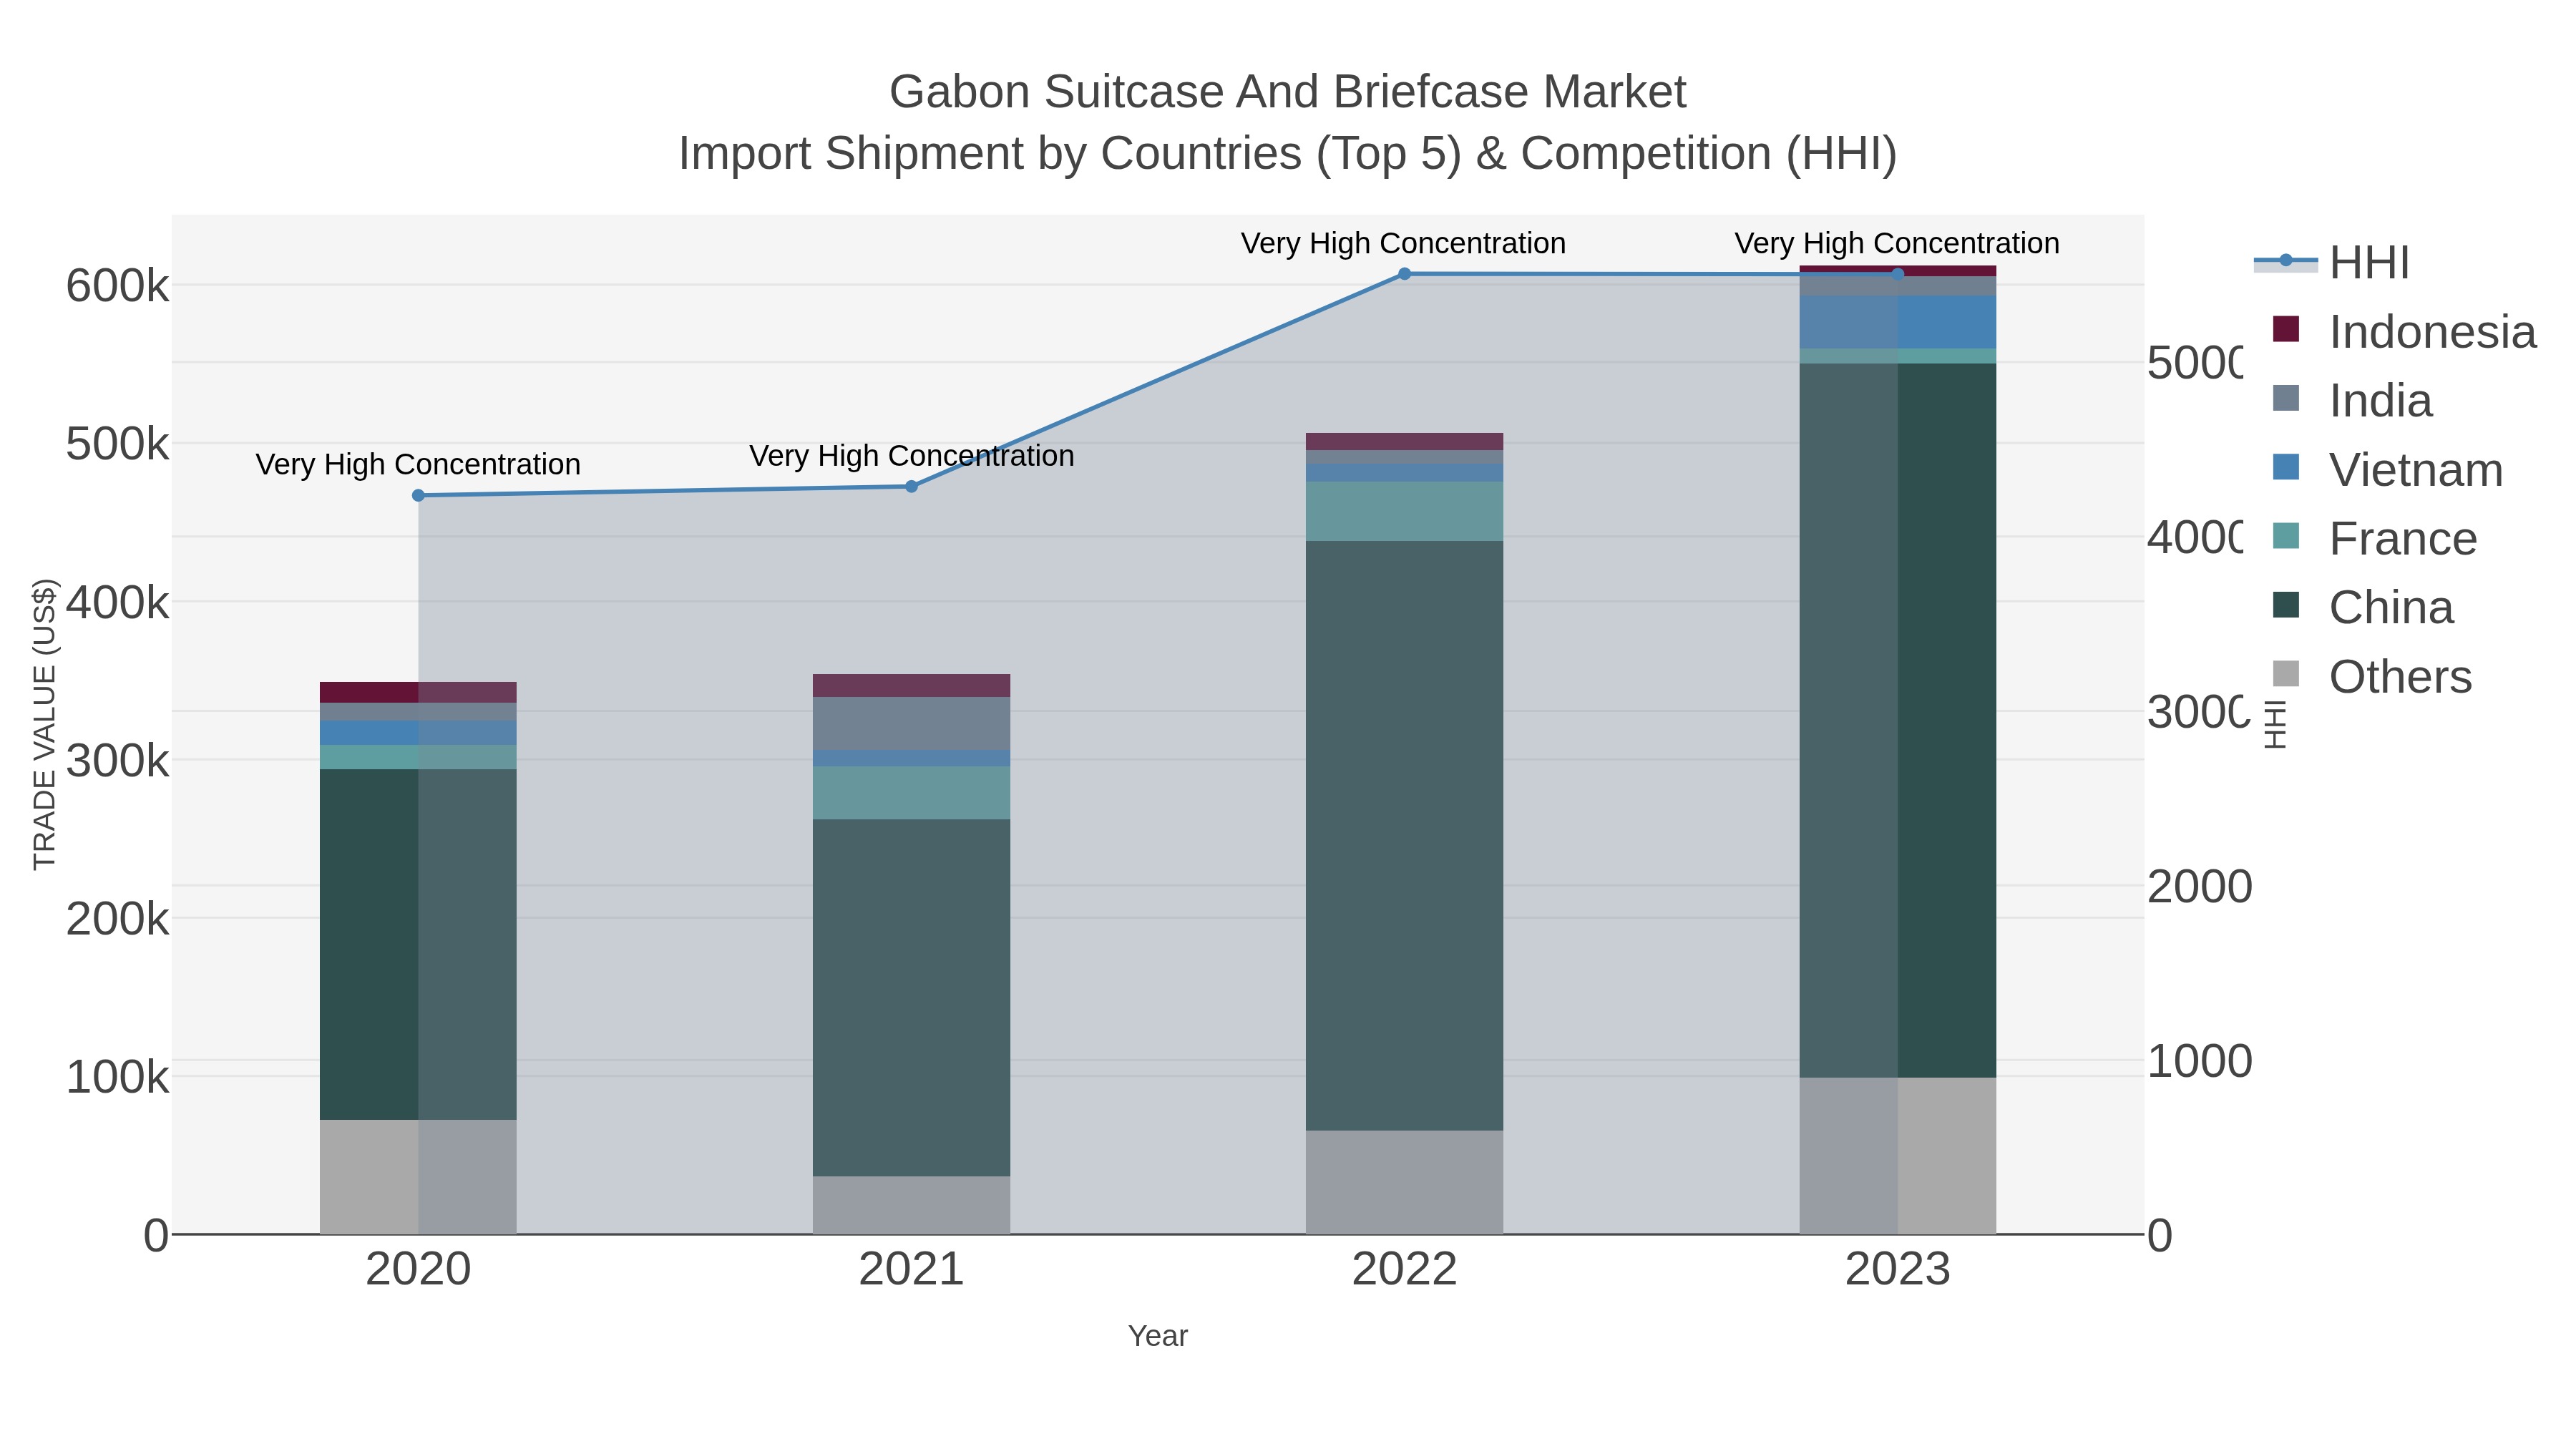Viewport: 2576px width, 1449px height.
Task: Toggle the India legend entry
Action: (x=2351, y=400)
